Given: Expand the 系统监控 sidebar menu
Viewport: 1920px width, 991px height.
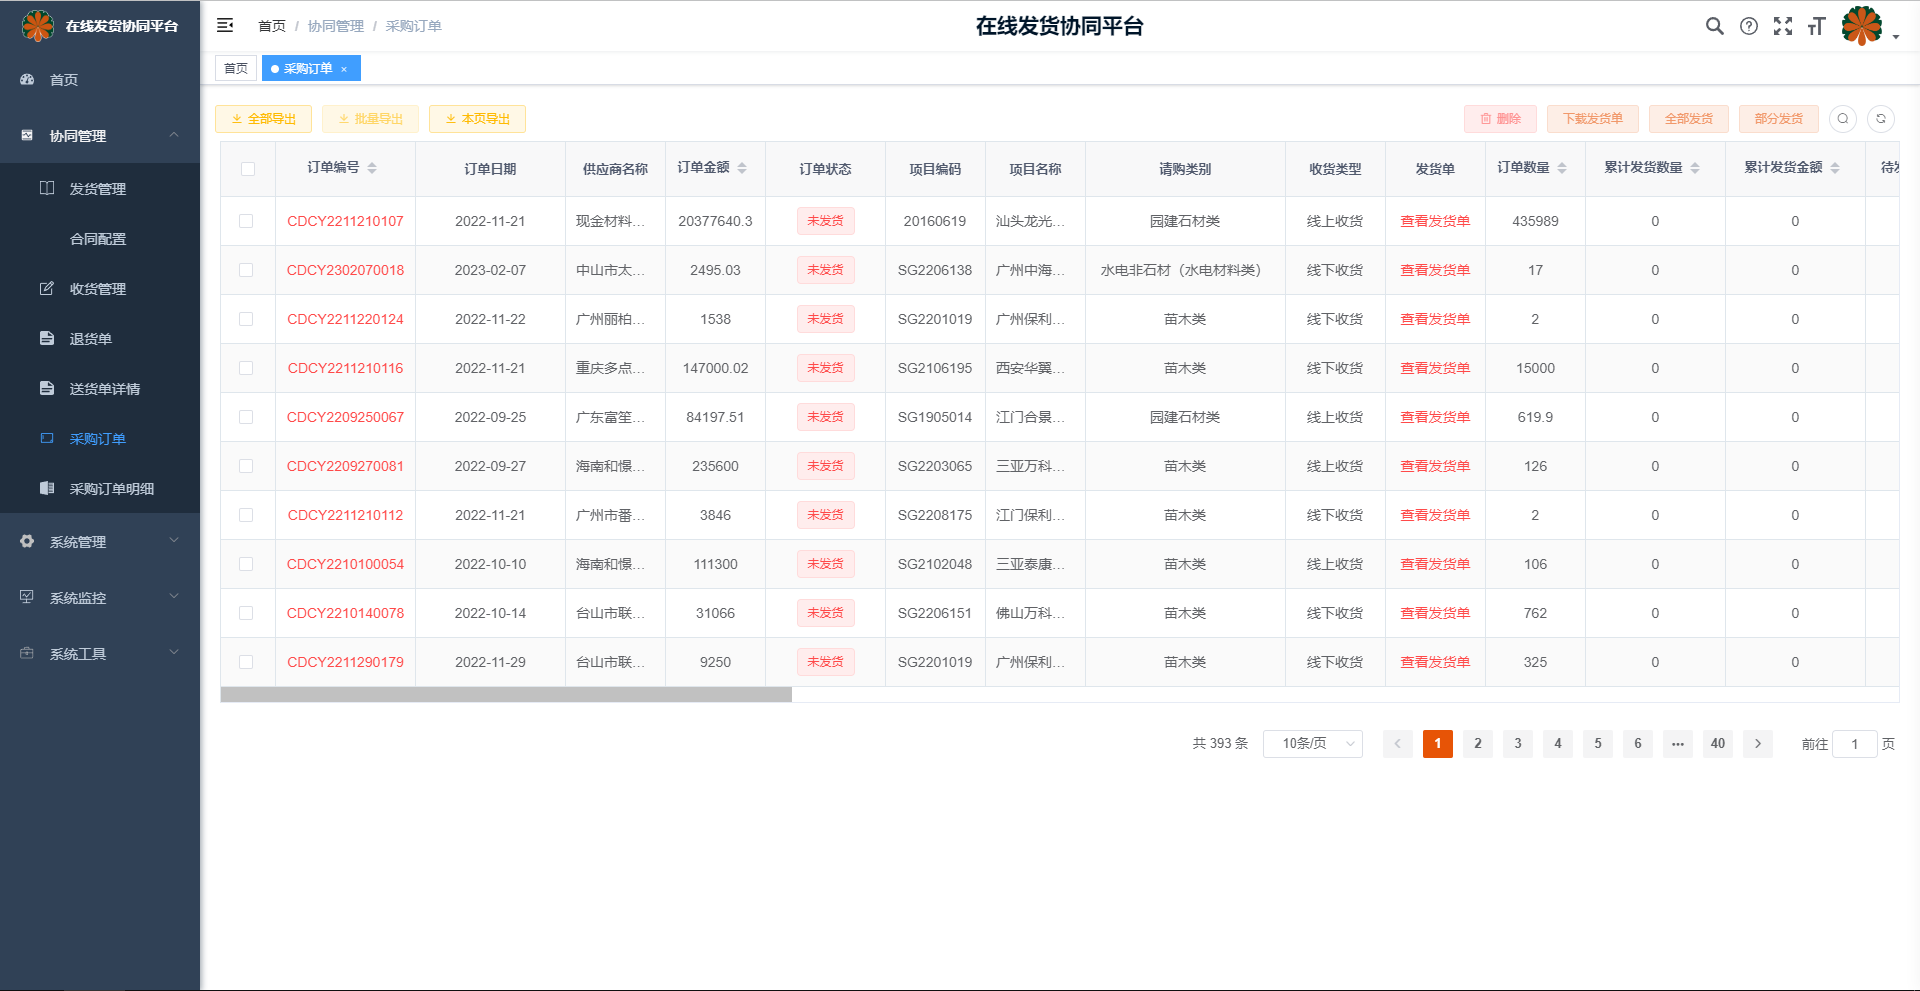Looking at the screenshot, I should (x=100, y=598).
